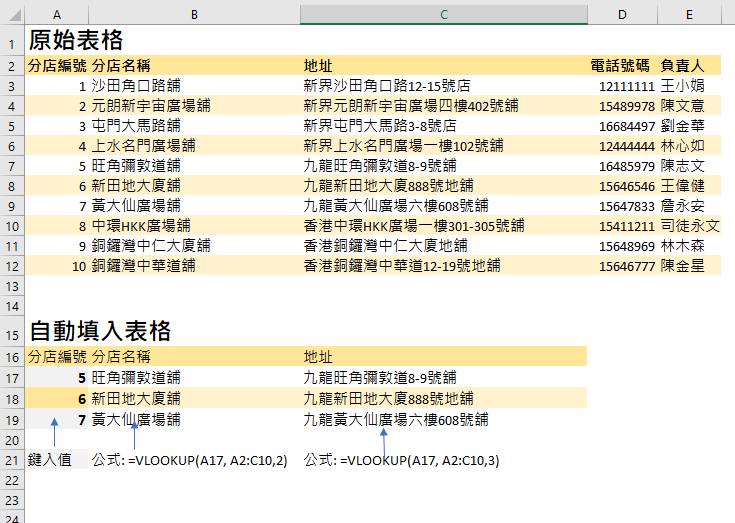Click the title cell 原始表格

[x=76, y=40]
